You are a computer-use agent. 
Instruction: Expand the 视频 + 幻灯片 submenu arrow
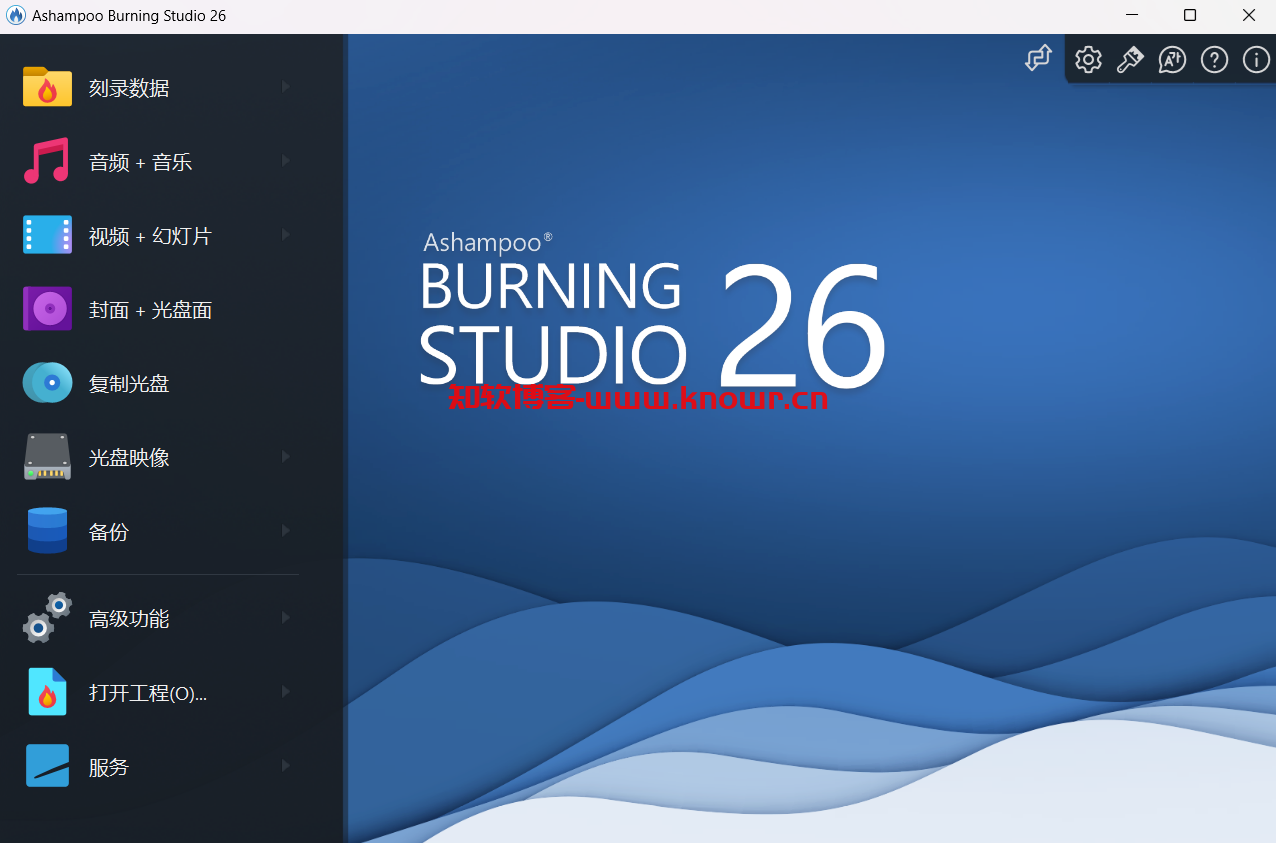pyautogui.click(x=285, y=235)
